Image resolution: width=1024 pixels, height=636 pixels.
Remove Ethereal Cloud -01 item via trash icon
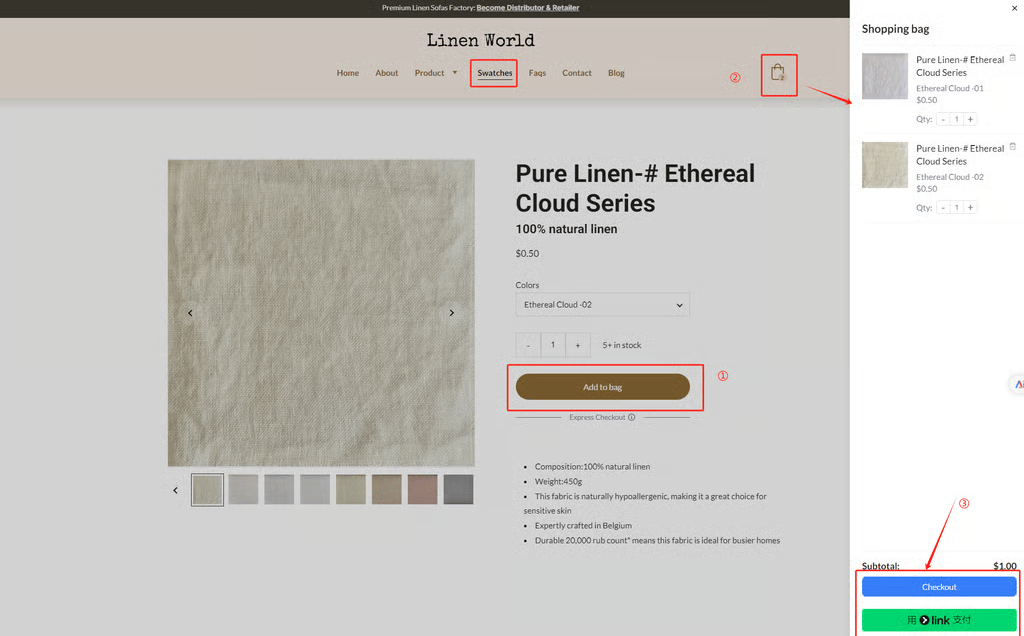tap(1012, 57)
